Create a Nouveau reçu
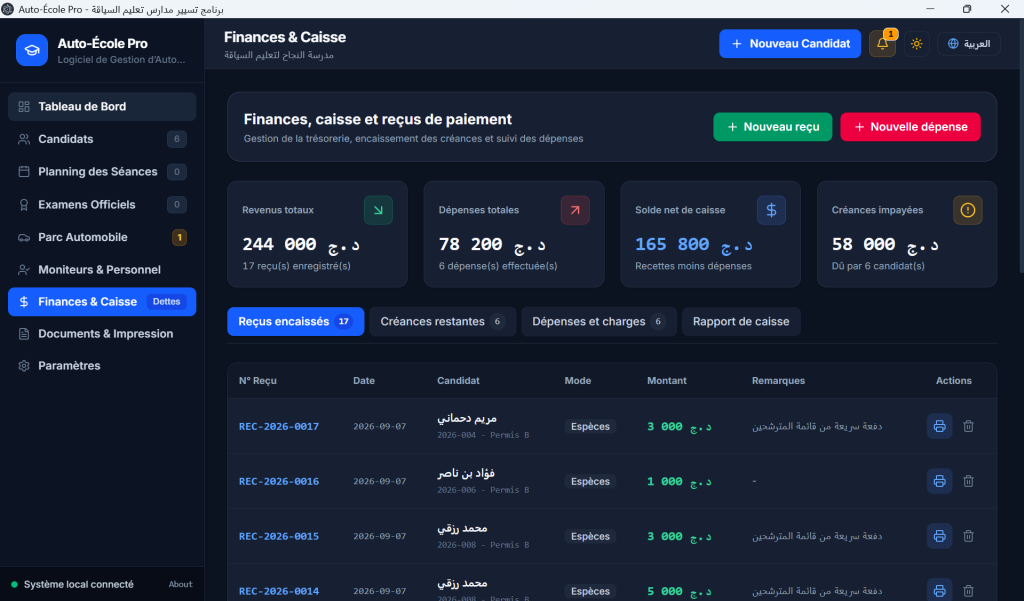 click(x=773, y=127)
